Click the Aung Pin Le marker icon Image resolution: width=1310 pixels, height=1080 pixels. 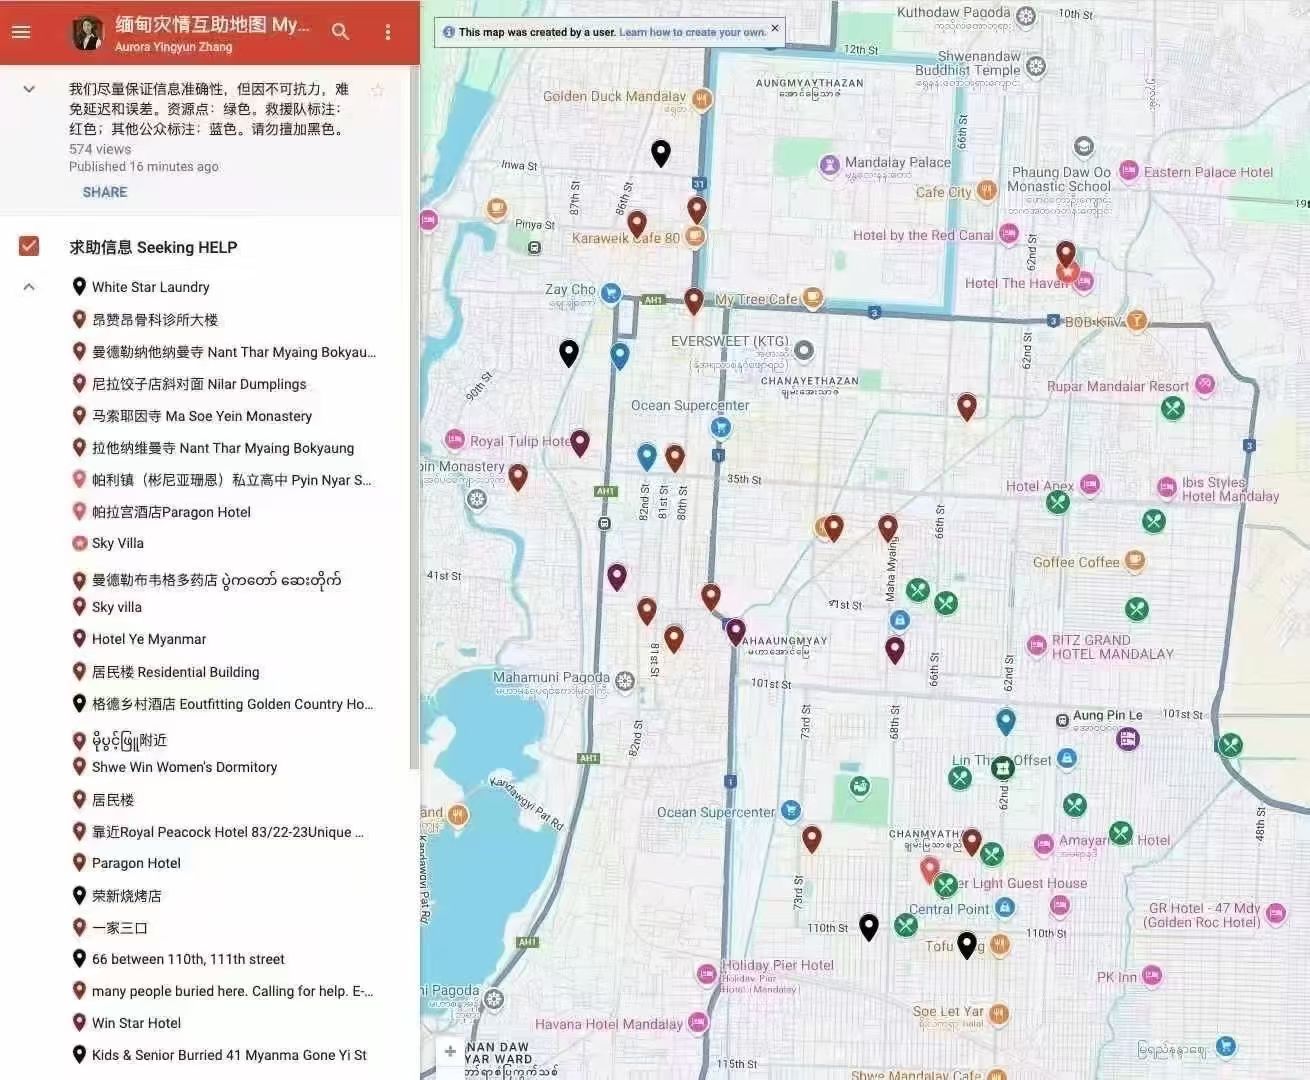[1062, 720]
